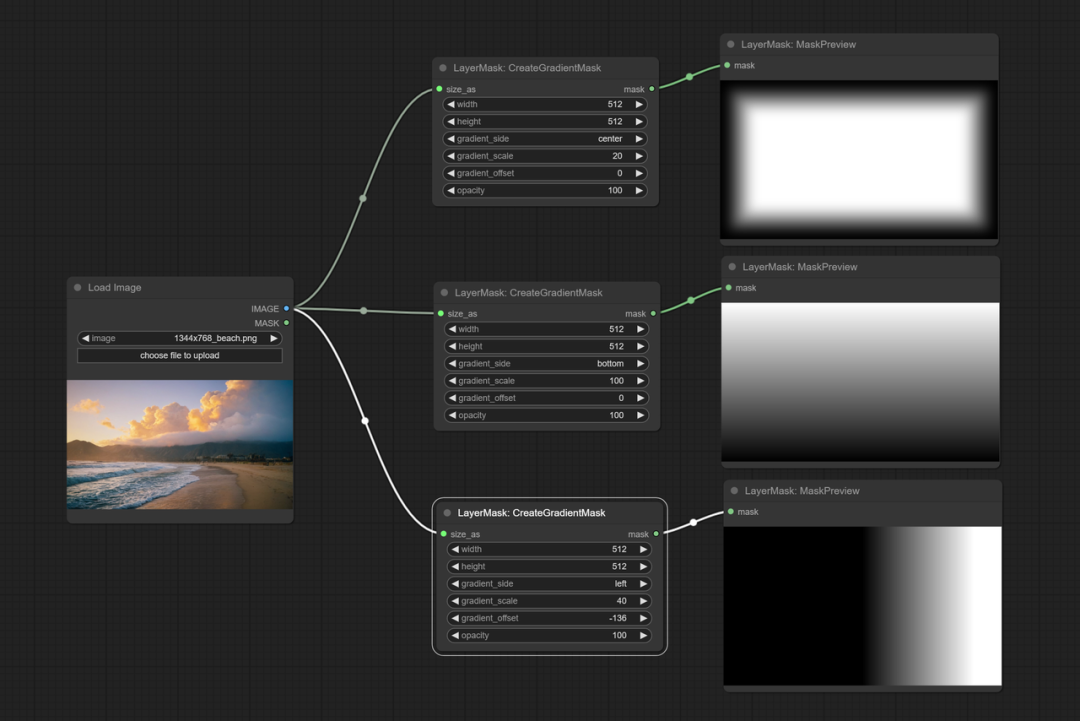Click choose file to upload button
The image size is (1080, 721).
coord(180,355)
